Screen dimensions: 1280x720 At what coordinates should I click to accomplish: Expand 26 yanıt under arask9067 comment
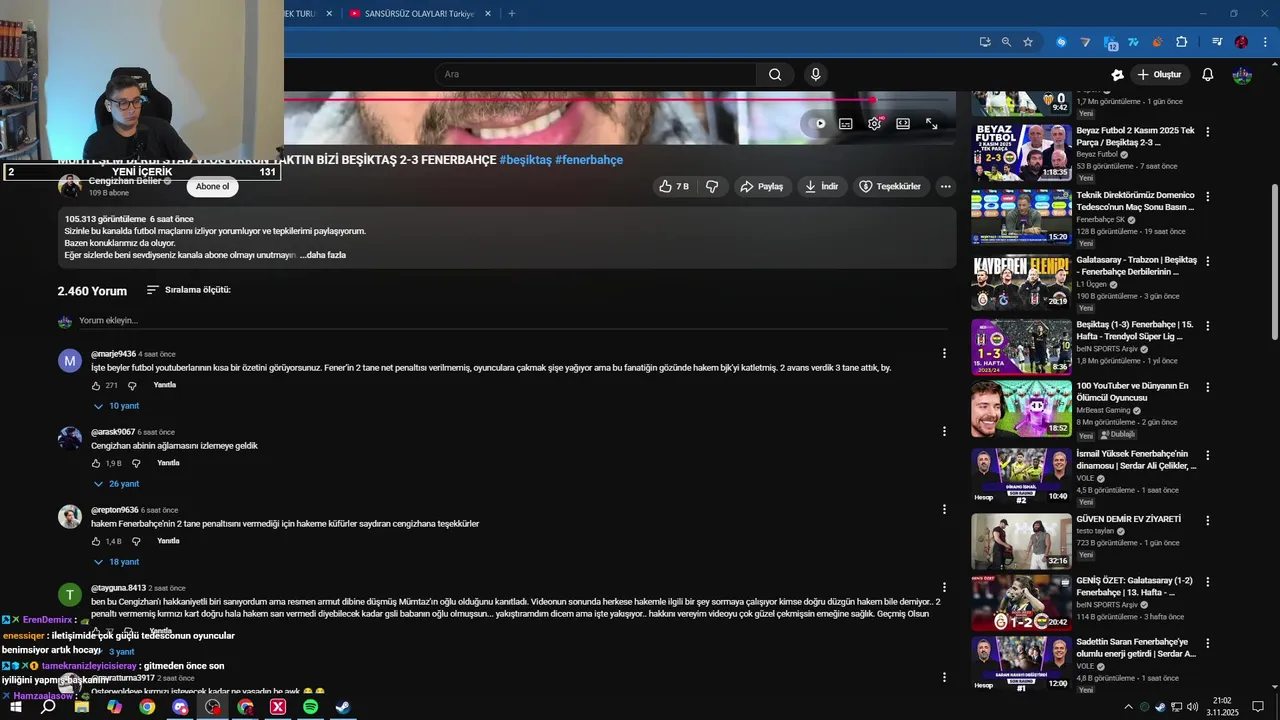pos(117,484)
